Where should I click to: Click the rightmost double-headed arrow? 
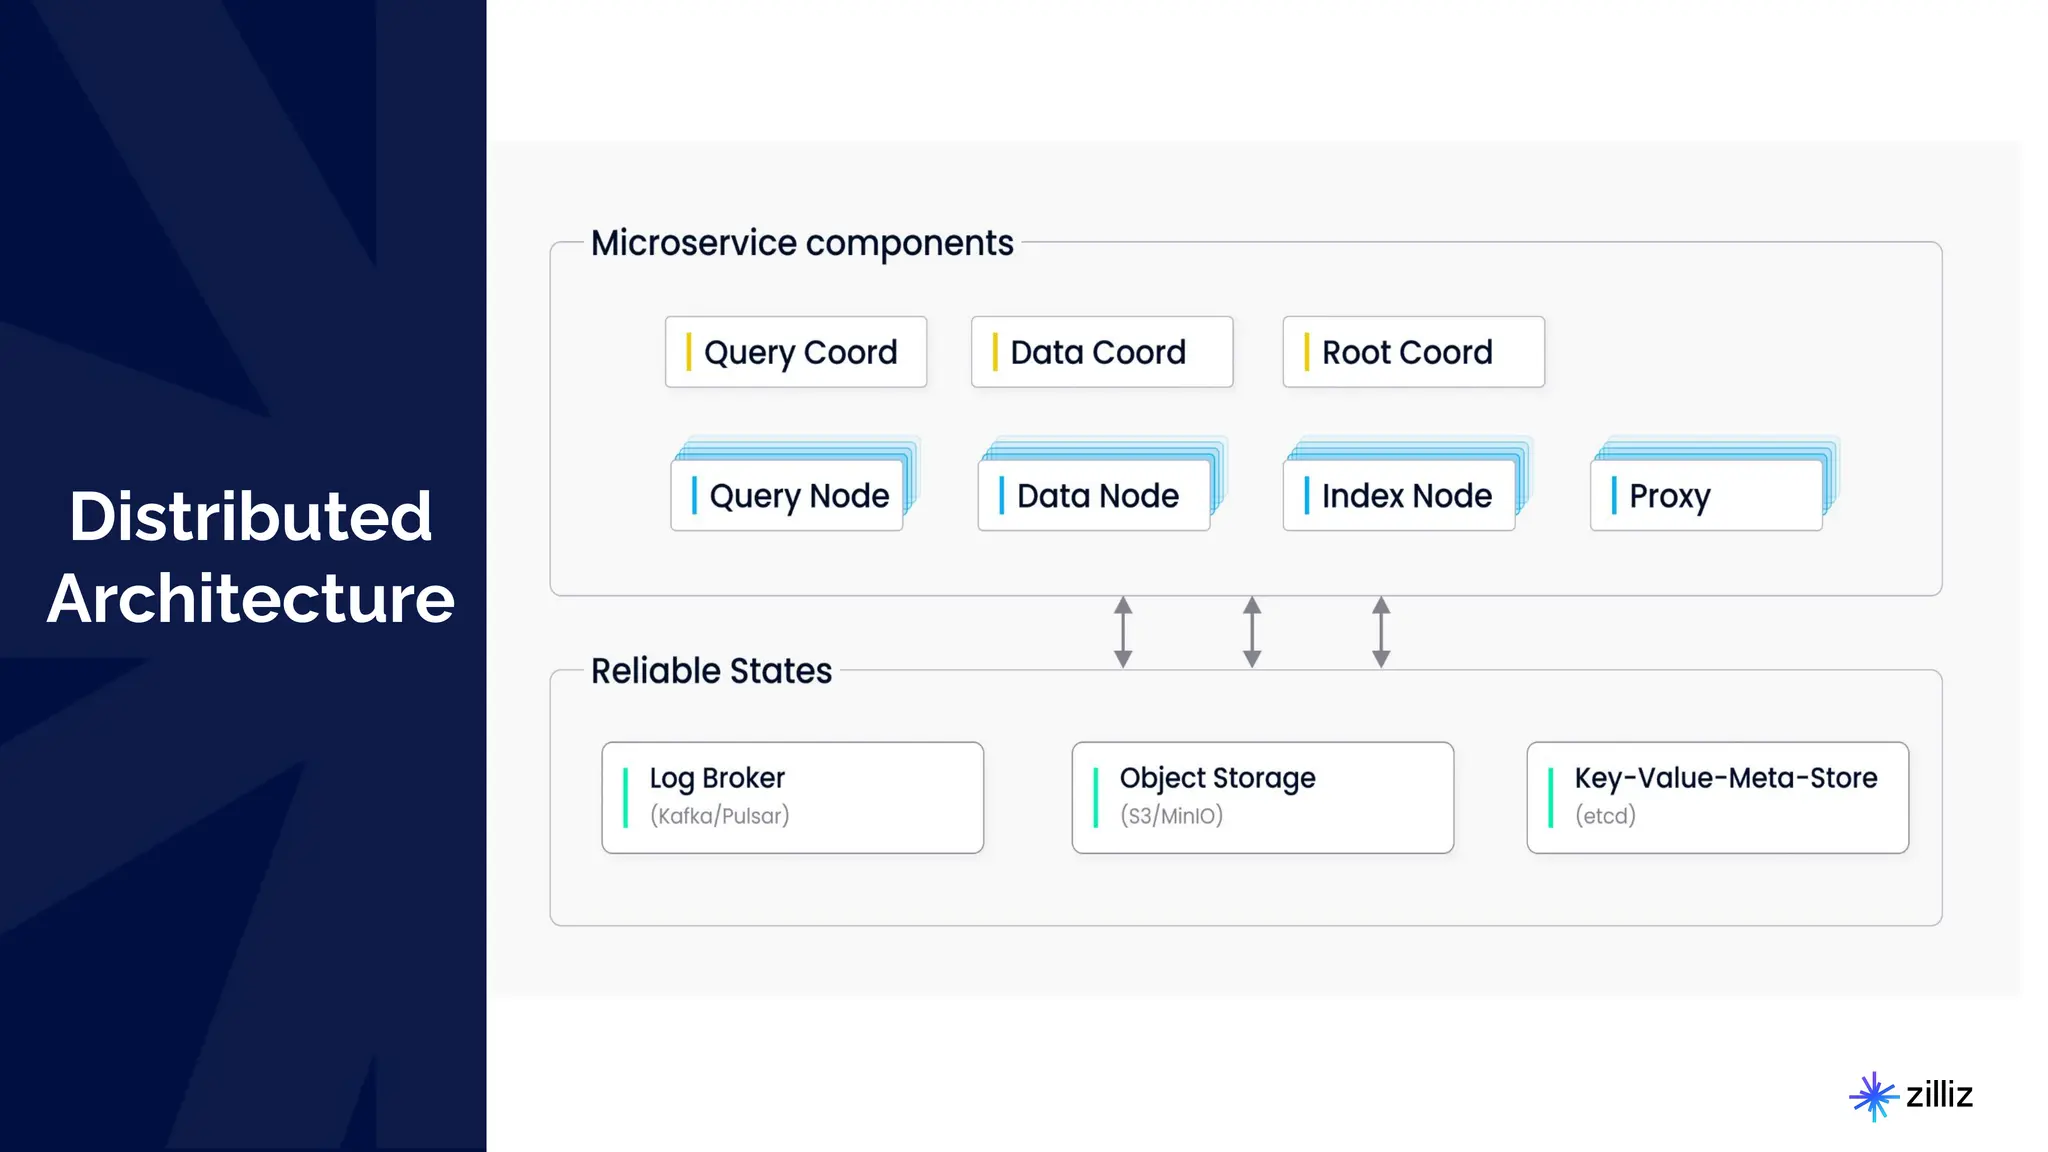click(1381, 632)
